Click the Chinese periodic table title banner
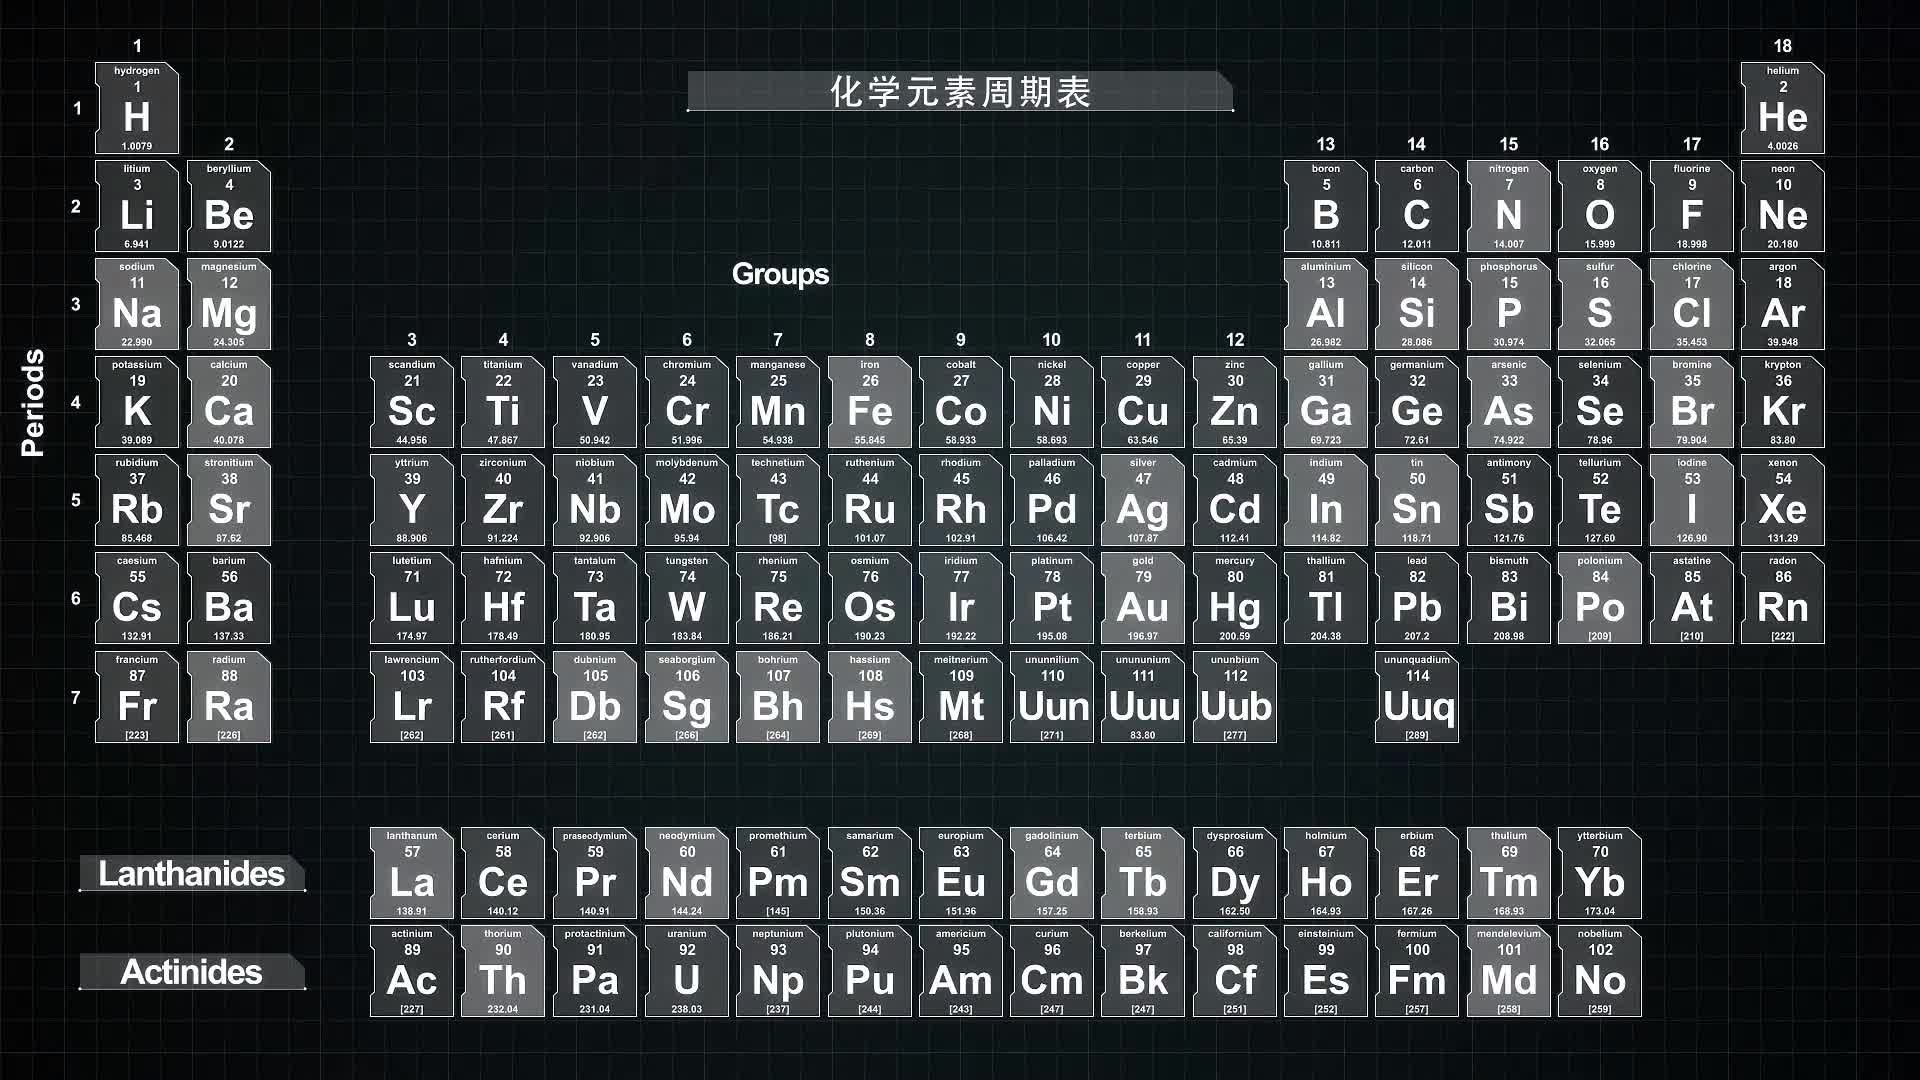The height and width of the screenshot is (1080, 1920). [960, 92]
